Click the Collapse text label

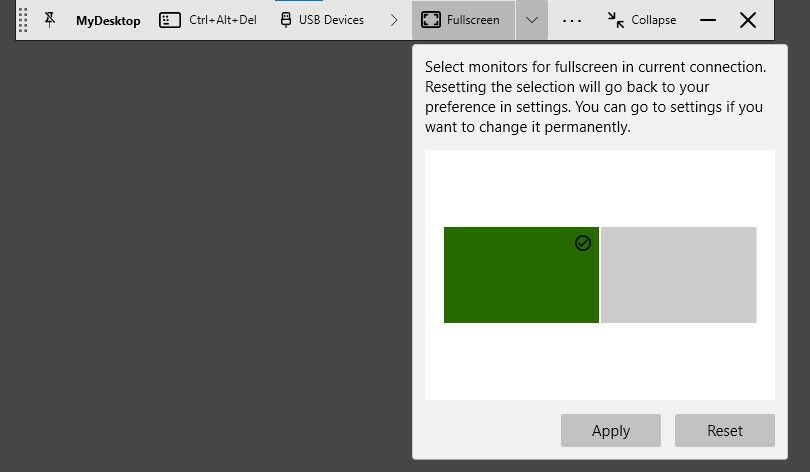(x=653, y=20)
